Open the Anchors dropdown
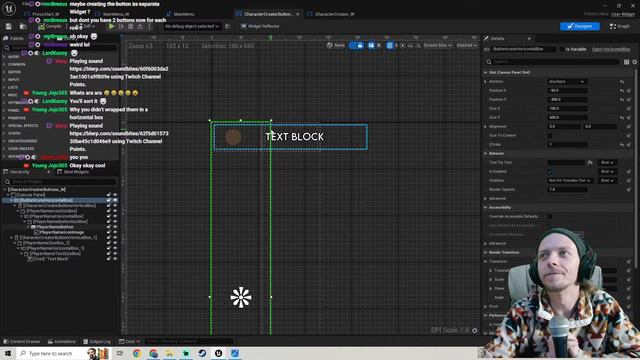 (567, 82)
